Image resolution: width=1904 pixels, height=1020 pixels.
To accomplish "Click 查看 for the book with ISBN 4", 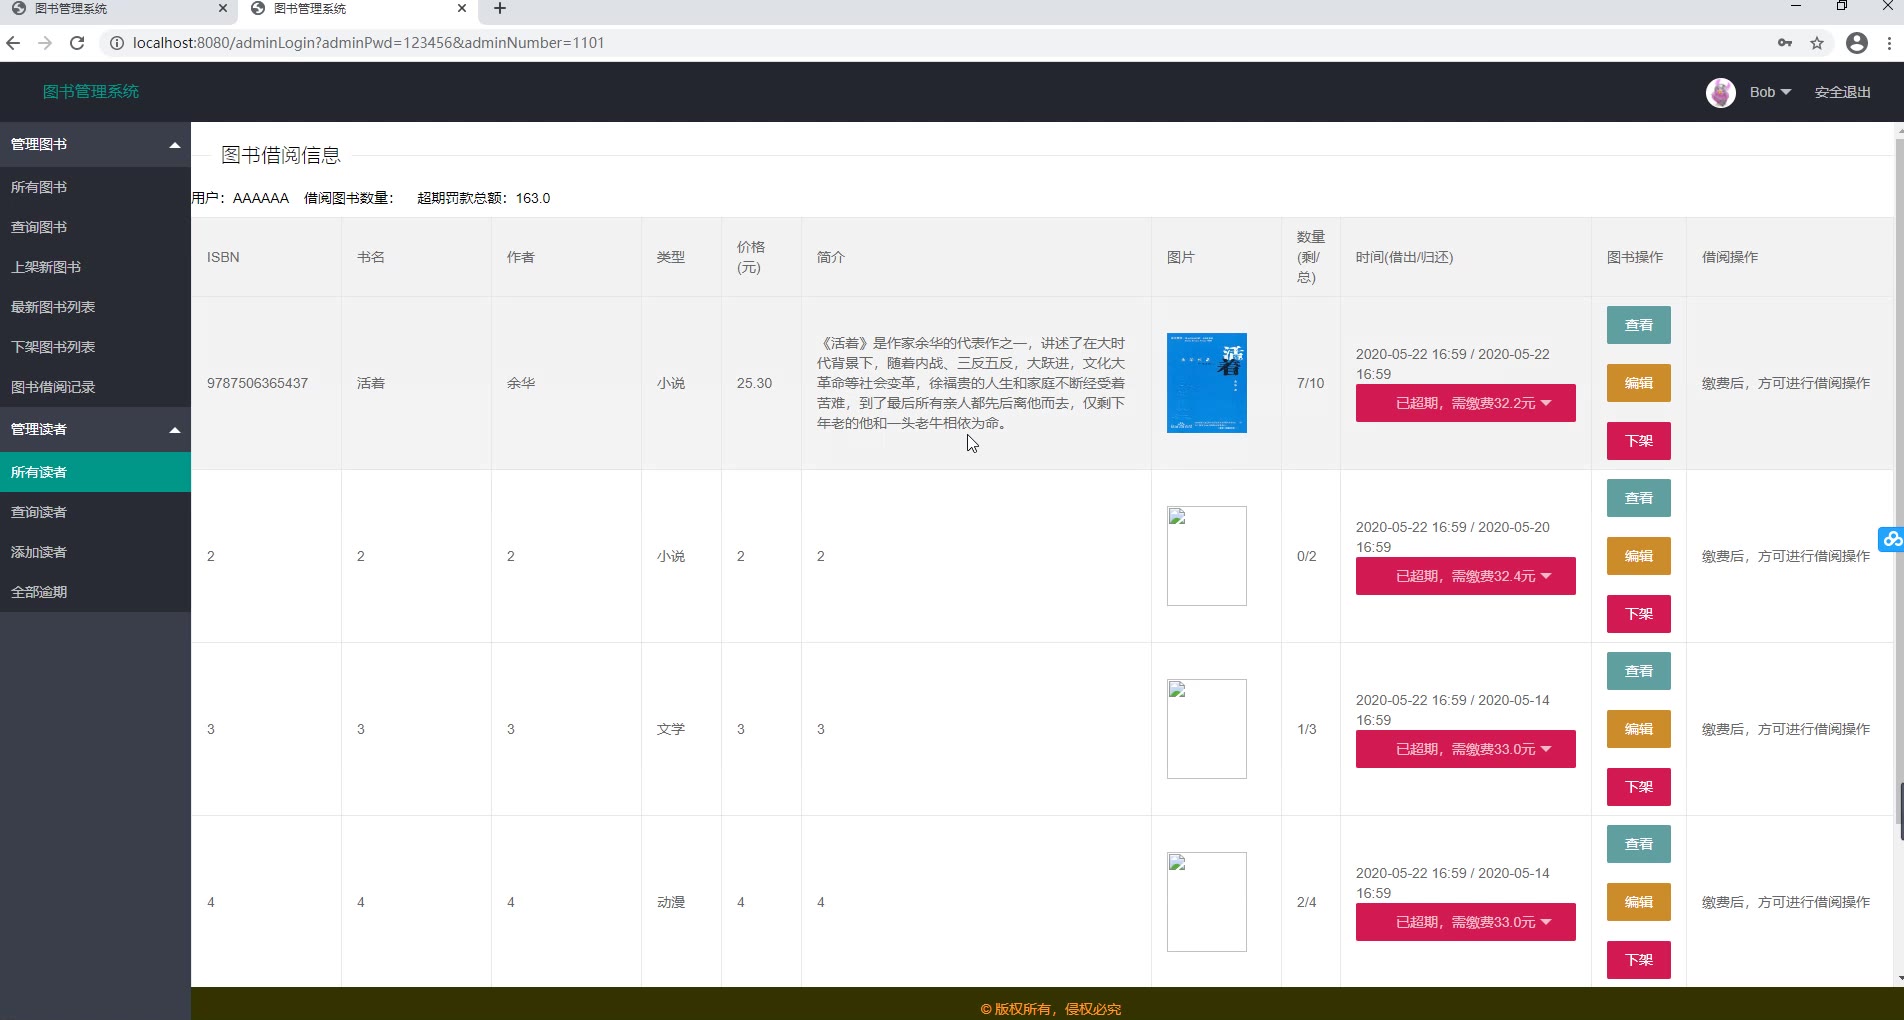I will click(1638, 844).
